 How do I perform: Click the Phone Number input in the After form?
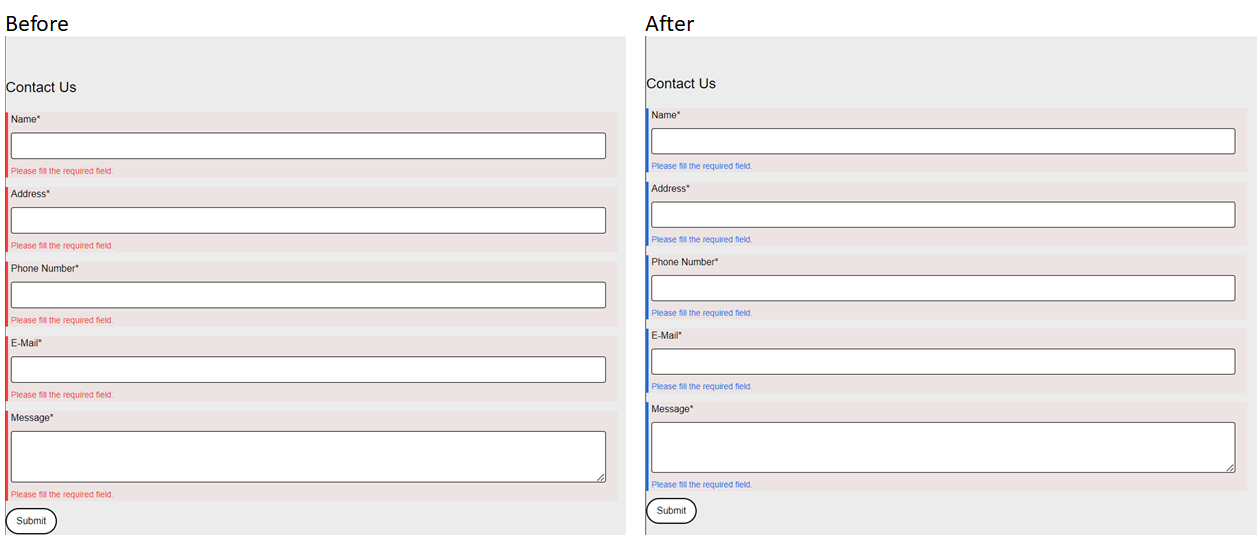pyautogui.click(x=943, y=288)
